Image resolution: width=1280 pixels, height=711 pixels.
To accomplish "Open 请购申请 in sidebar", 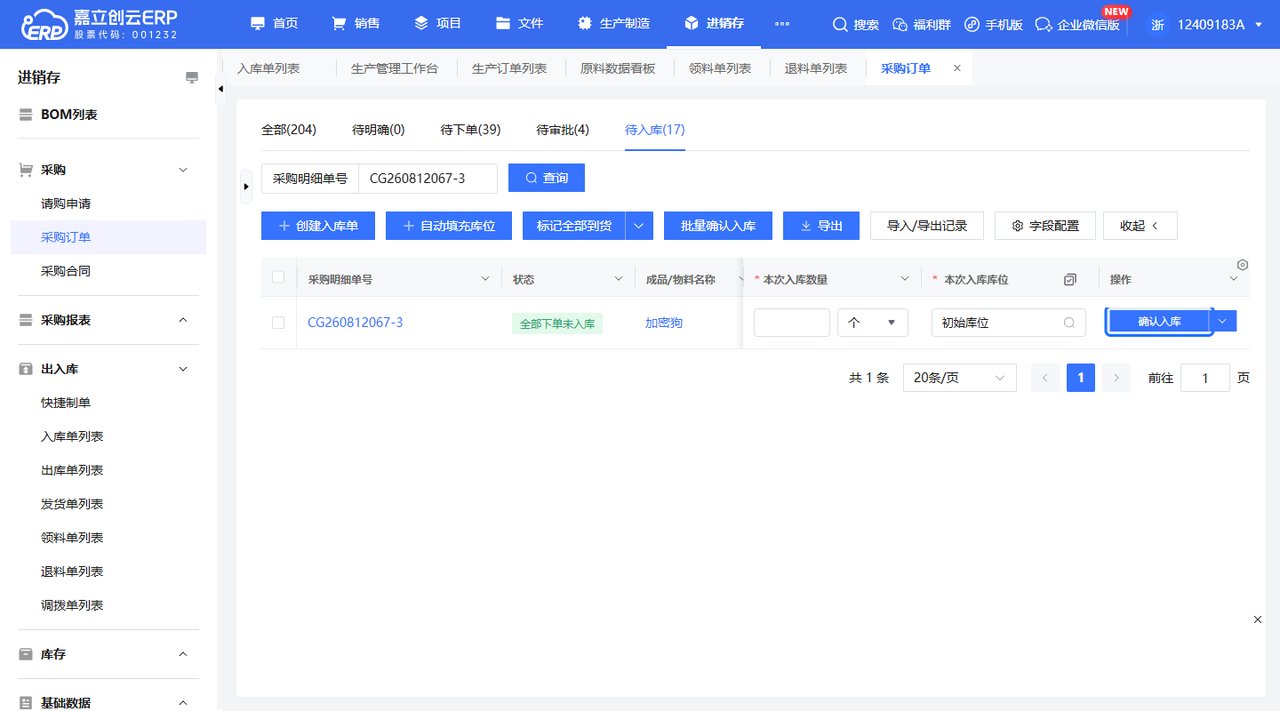I will 66,204.
